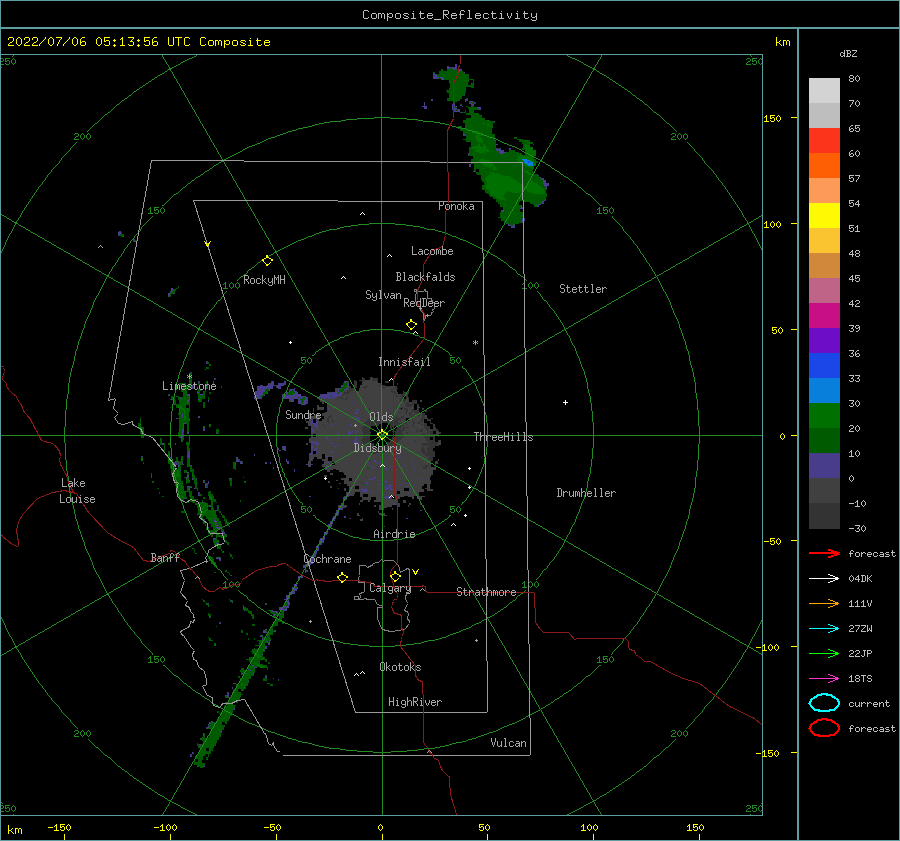
Task: Select the HighRiver label
Action: [415, 702]
